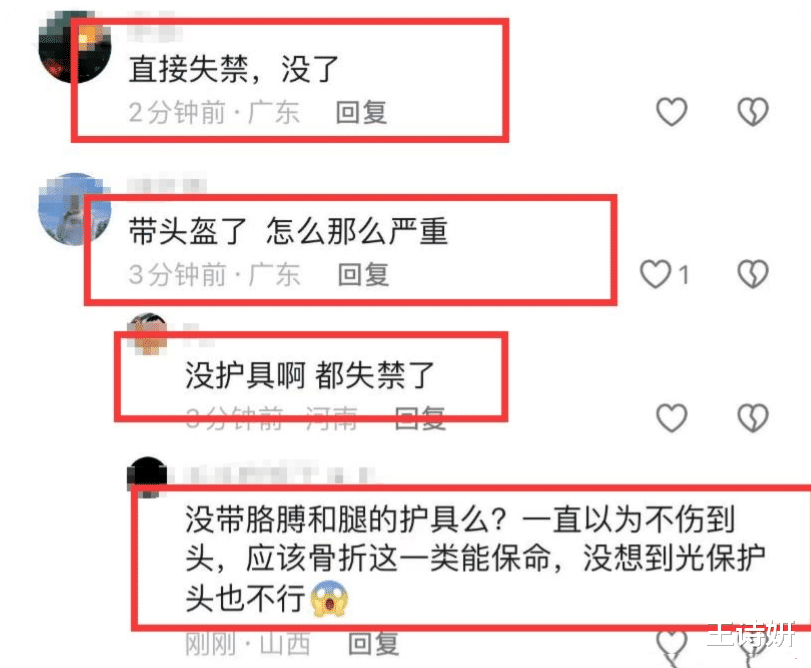Reply to the comment '带头盔了 怎么那么严重'
The height and width of the screenshot is (668, 811).
click(363, 274)
